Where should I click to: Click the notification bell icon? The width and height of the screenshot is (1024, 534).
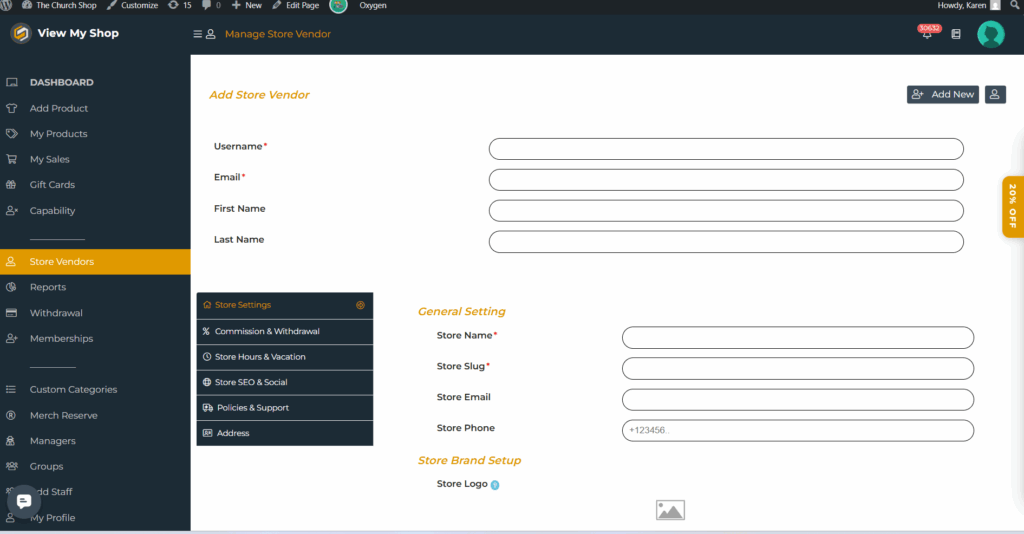click(x=926, y=35)
